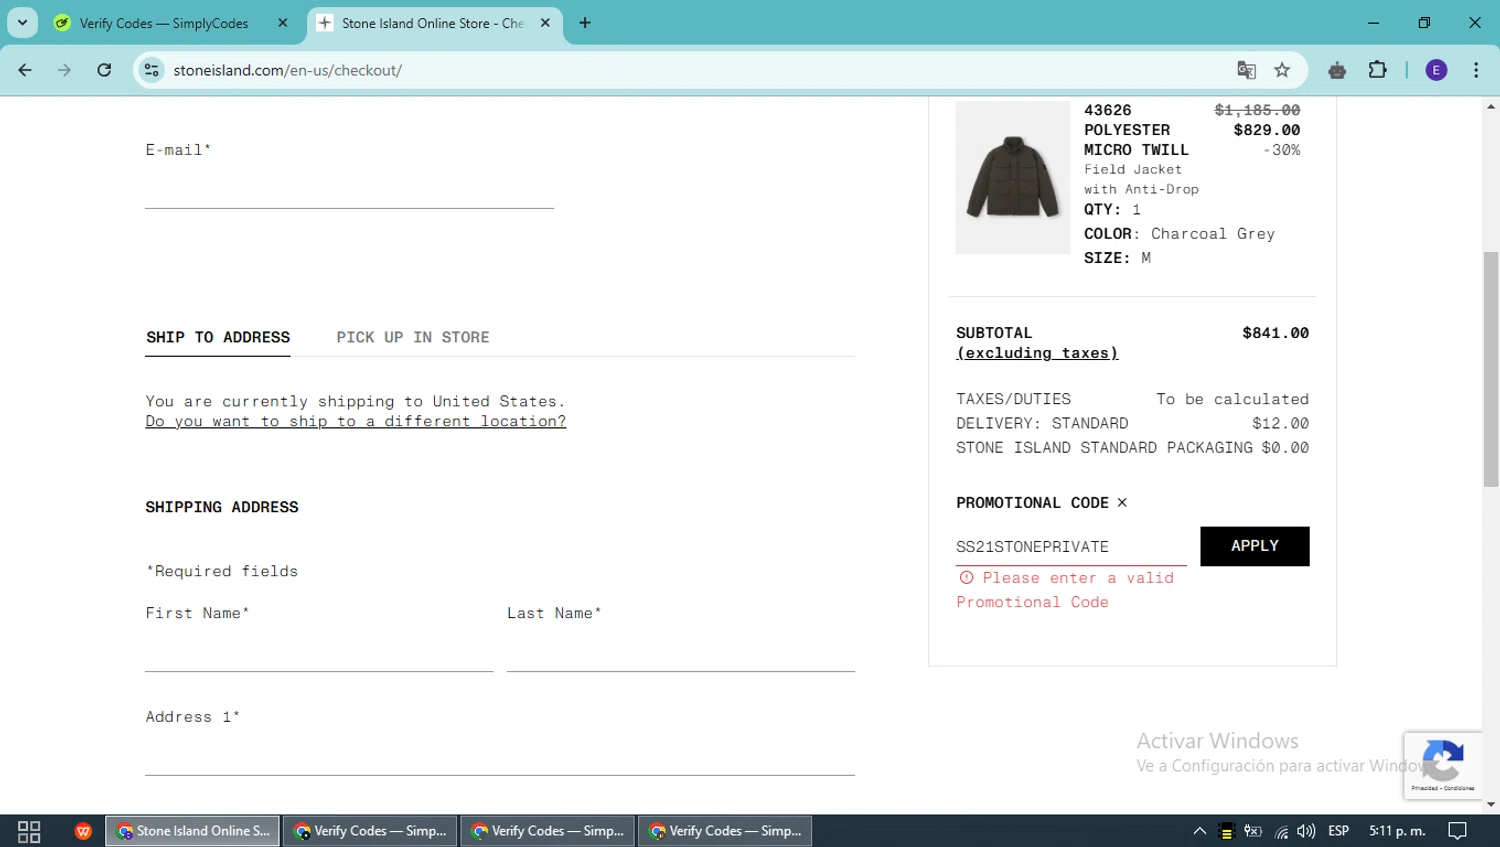Click the APPLY button

[x=1255, y=546]
